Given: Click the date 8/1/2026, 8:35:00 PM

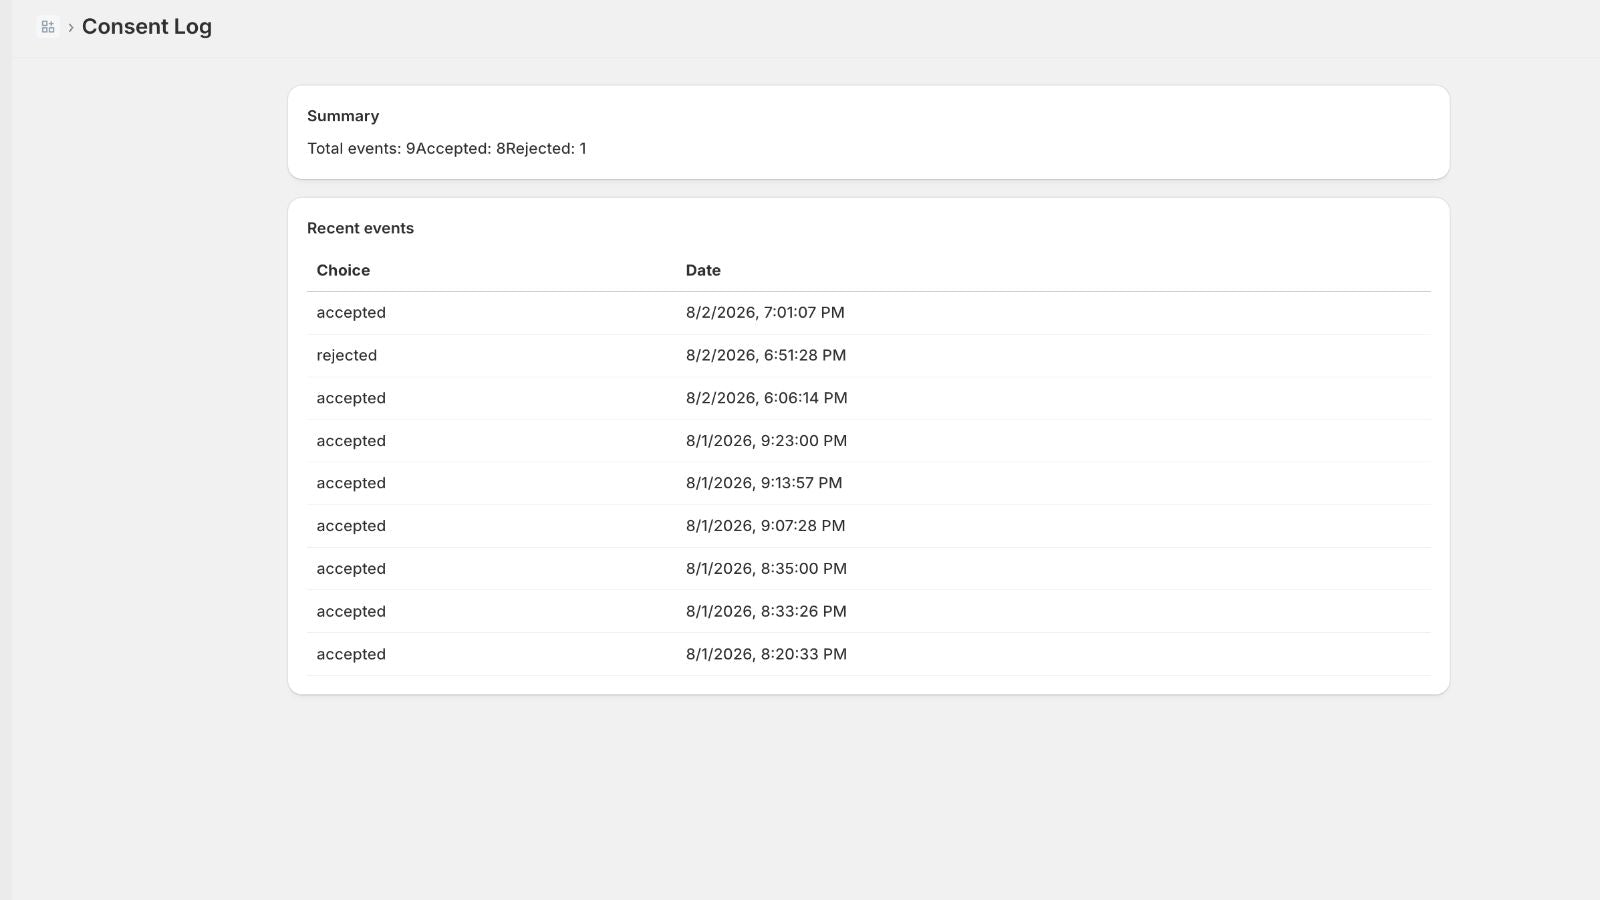Looking at the screenshot, I should [x=766, y=569].
